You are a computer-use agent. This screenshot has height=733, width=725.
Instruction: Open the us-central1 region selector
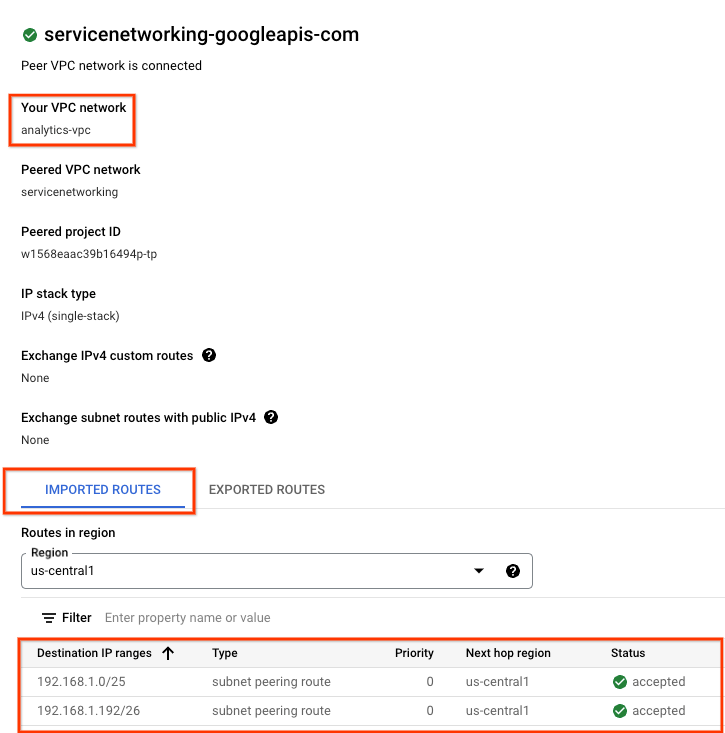tap(250, 571)
